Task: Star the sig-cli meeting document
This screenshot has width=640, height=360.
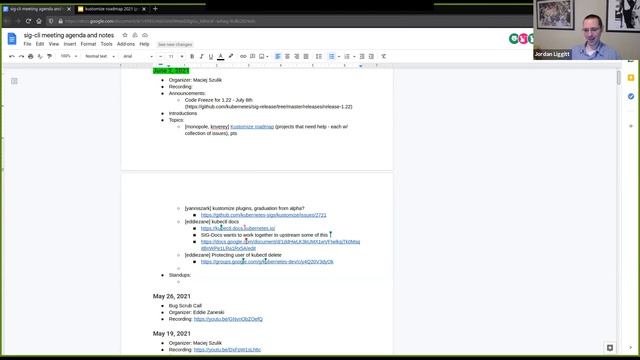Action: click(125, 35)
